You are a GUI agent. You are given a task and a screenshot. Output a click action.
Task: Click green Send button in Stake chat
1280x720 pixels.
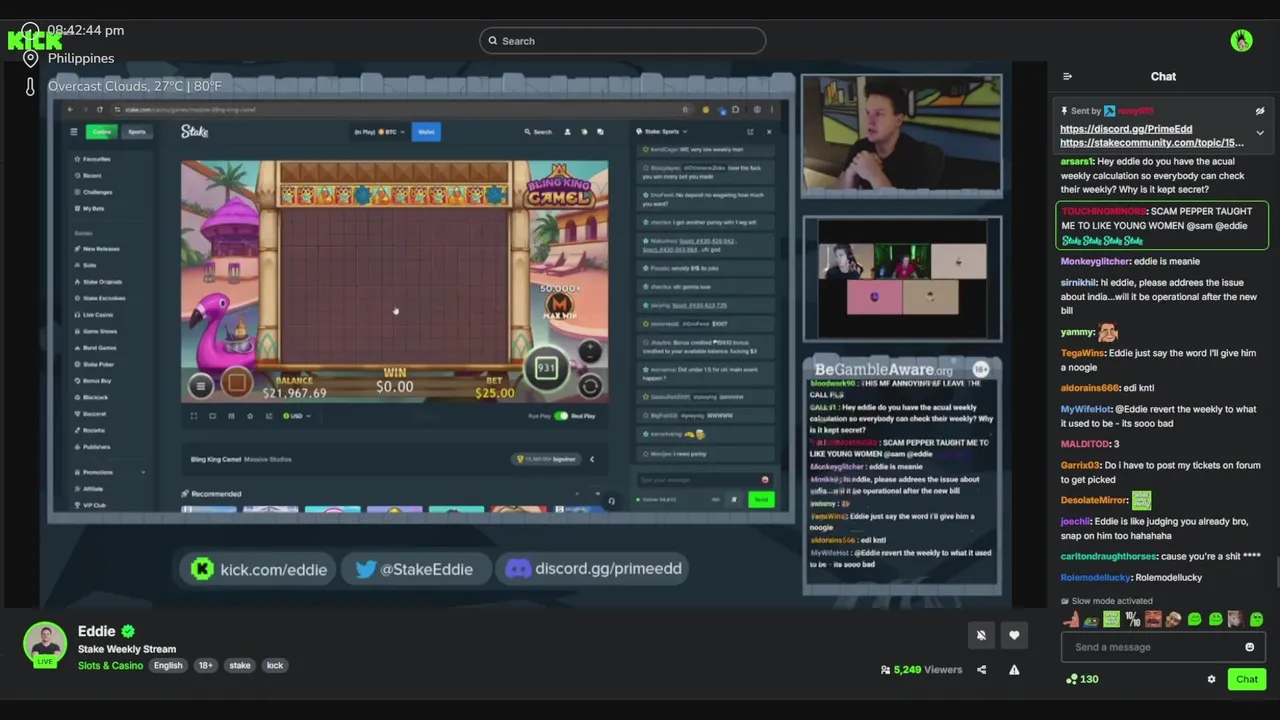coord(761,499)
